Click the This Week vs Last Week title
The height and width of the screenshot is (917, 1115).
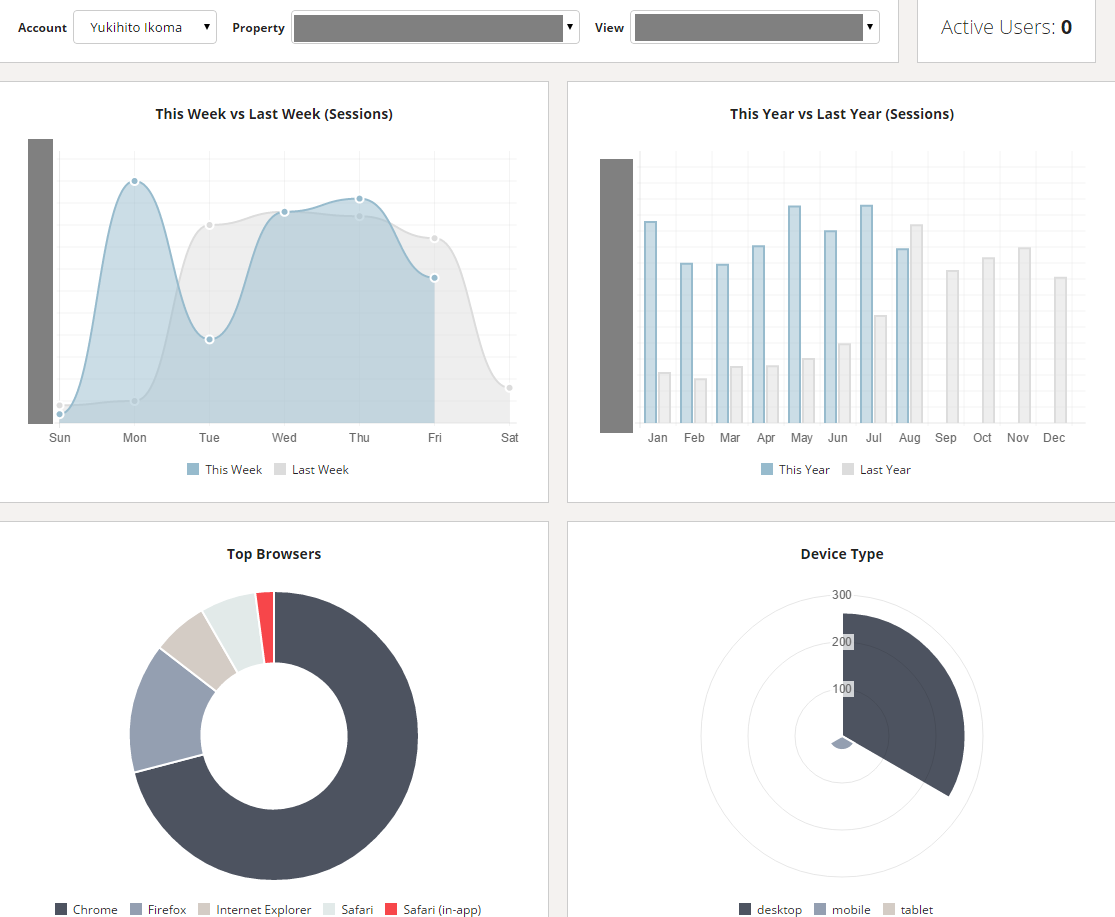point(274,114)
